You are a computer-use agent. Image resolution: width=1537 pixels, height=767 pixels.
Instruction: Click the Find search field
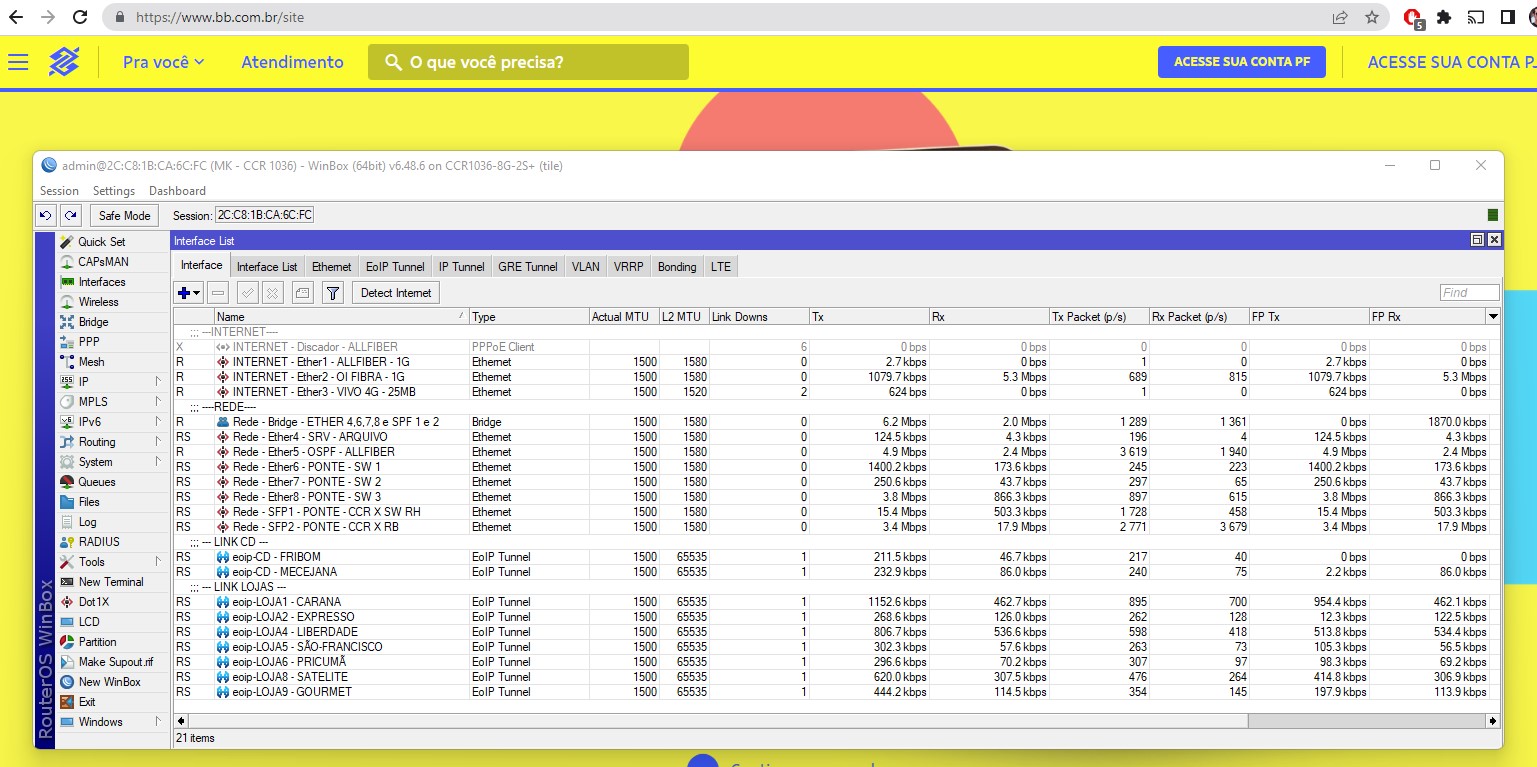pyautogui.click(x=1469, y=293)
